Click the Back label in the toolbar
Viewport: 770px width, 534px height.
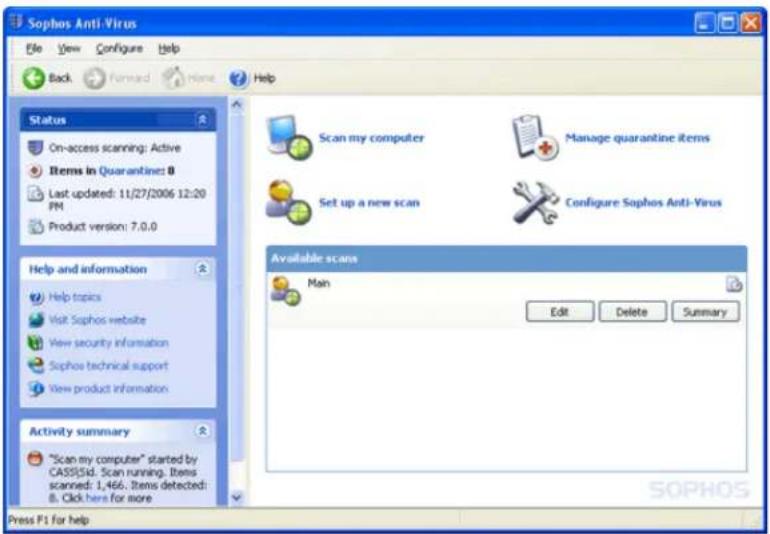[60, 78]
